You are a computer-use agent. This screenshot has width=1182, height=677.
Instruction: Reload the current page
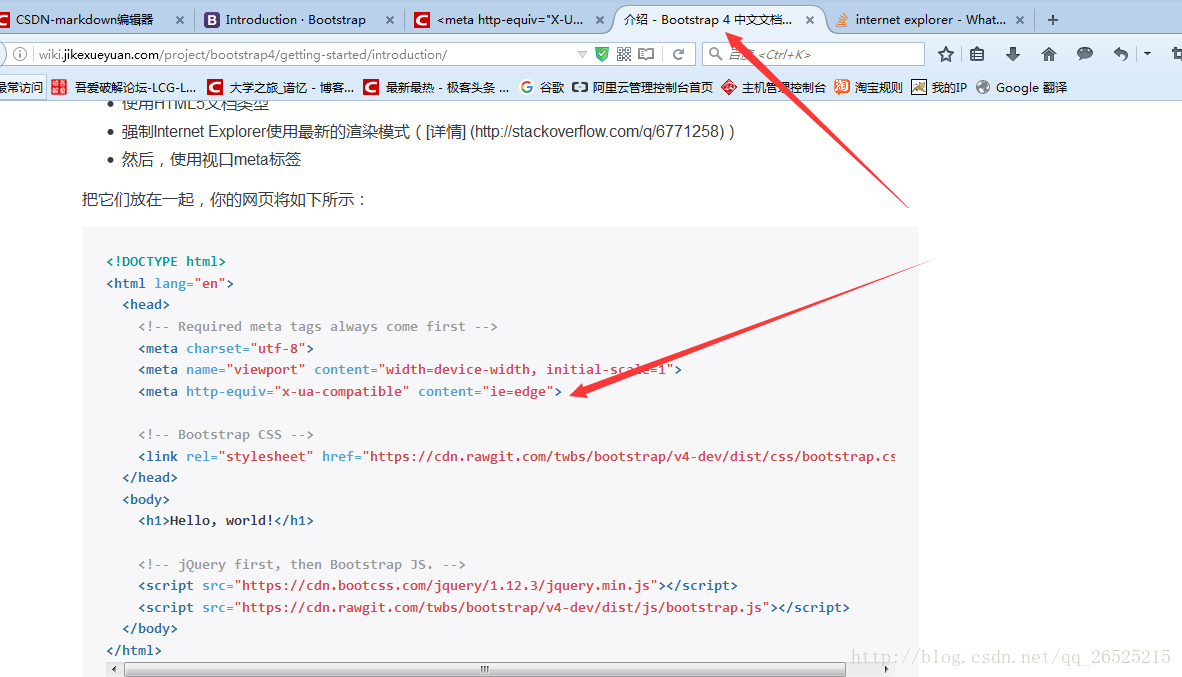(x=678, y=54)
